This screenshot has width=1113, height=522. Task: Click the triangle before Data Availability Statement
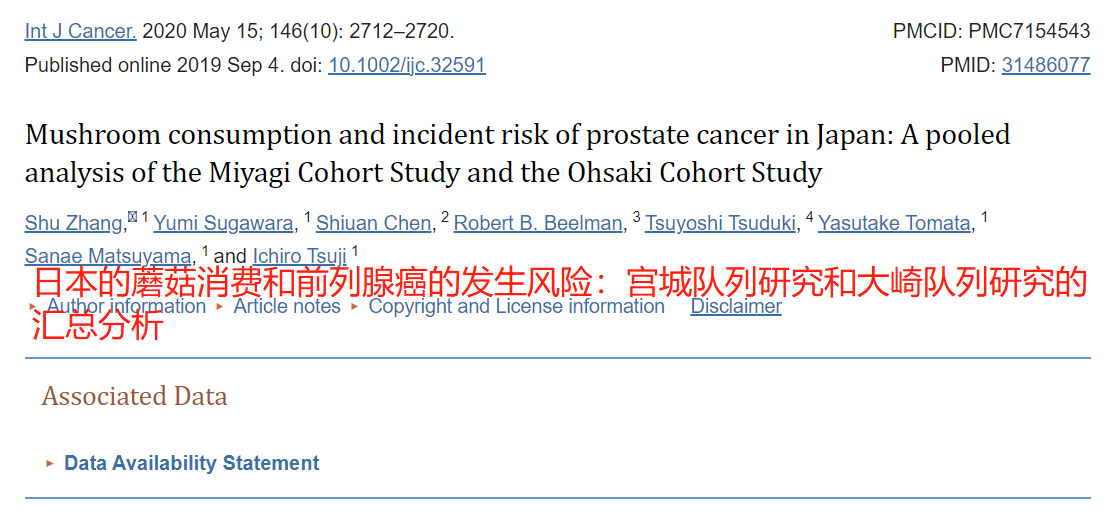click(50, 464)
